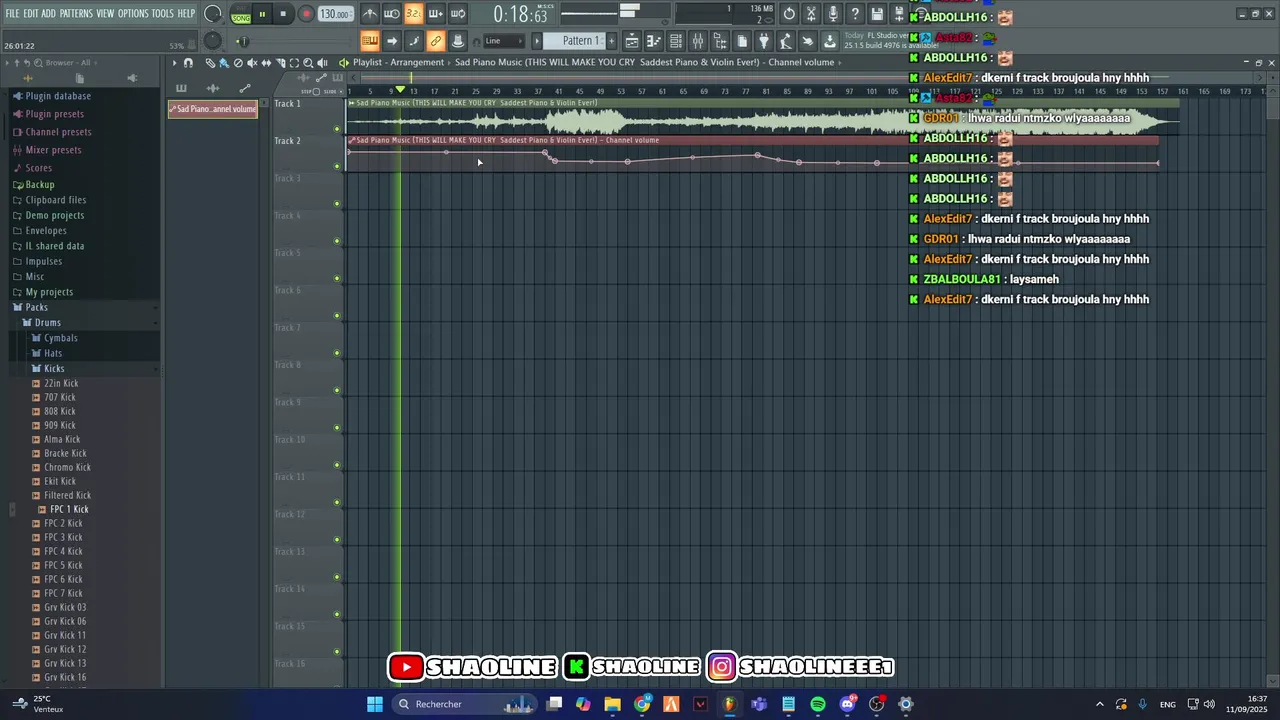Open the Playlist view icon
Screen dimensions: 1280x720
tap(632, 41)
